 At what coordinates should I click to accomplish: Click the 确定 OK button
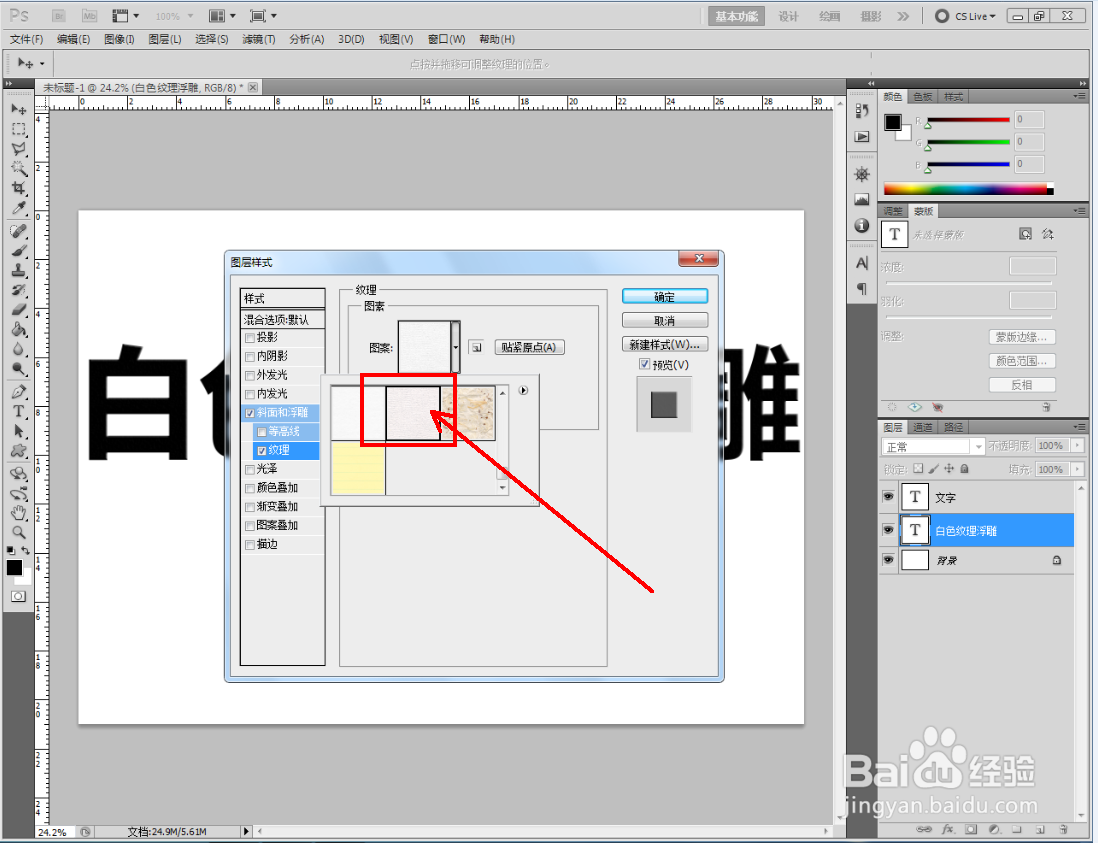point(665,297)
